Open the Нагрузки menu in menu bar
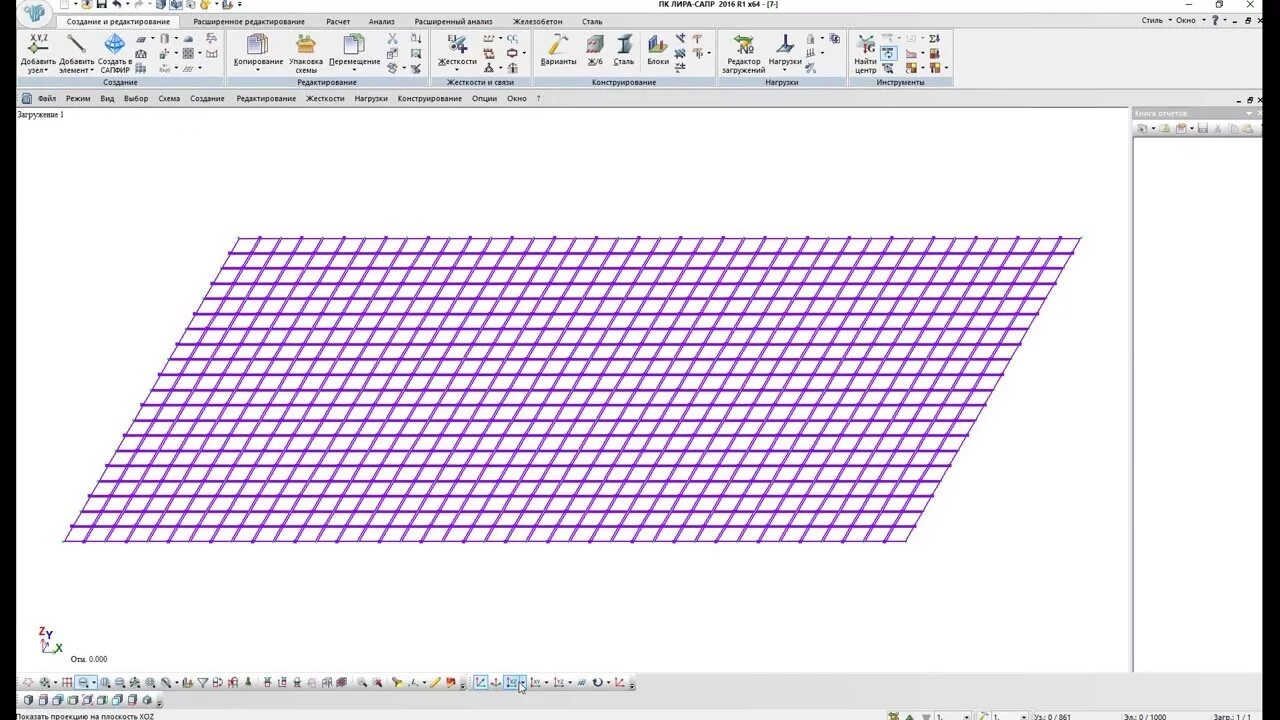 pyautogui.click(x=370, y=99)
